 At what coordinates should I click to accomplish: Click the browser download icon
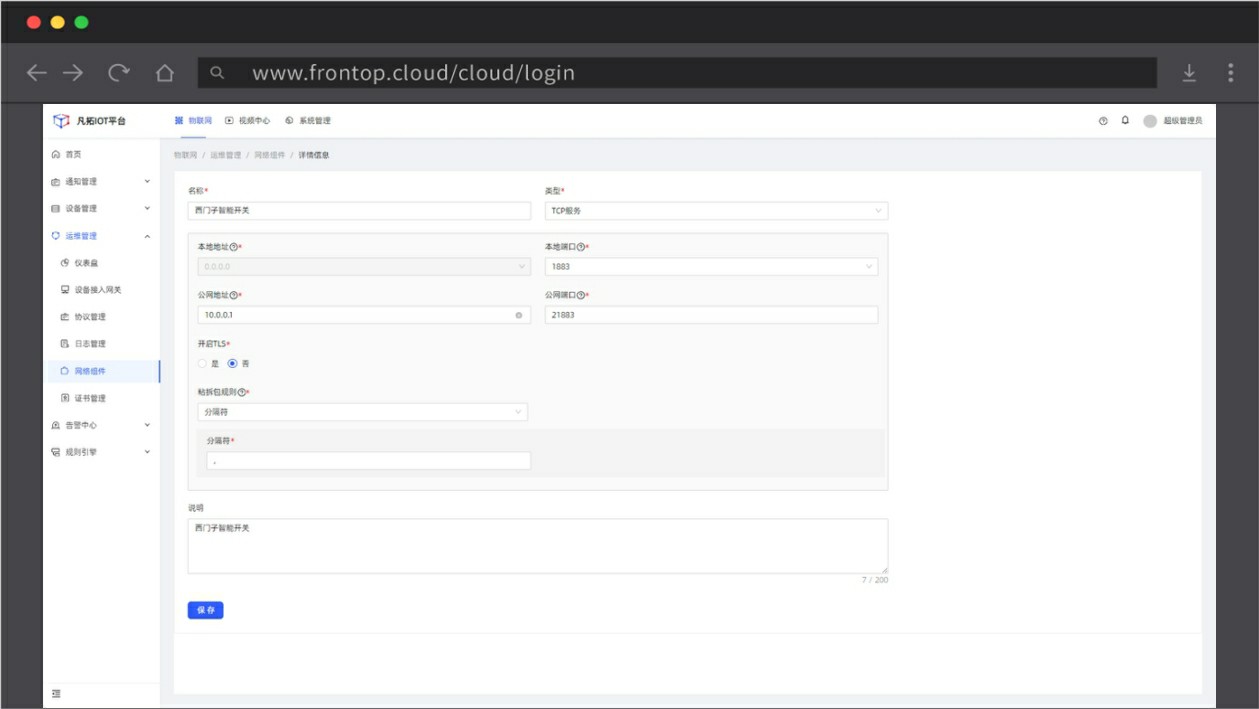pyautogui.click(x=1189, y=73)
